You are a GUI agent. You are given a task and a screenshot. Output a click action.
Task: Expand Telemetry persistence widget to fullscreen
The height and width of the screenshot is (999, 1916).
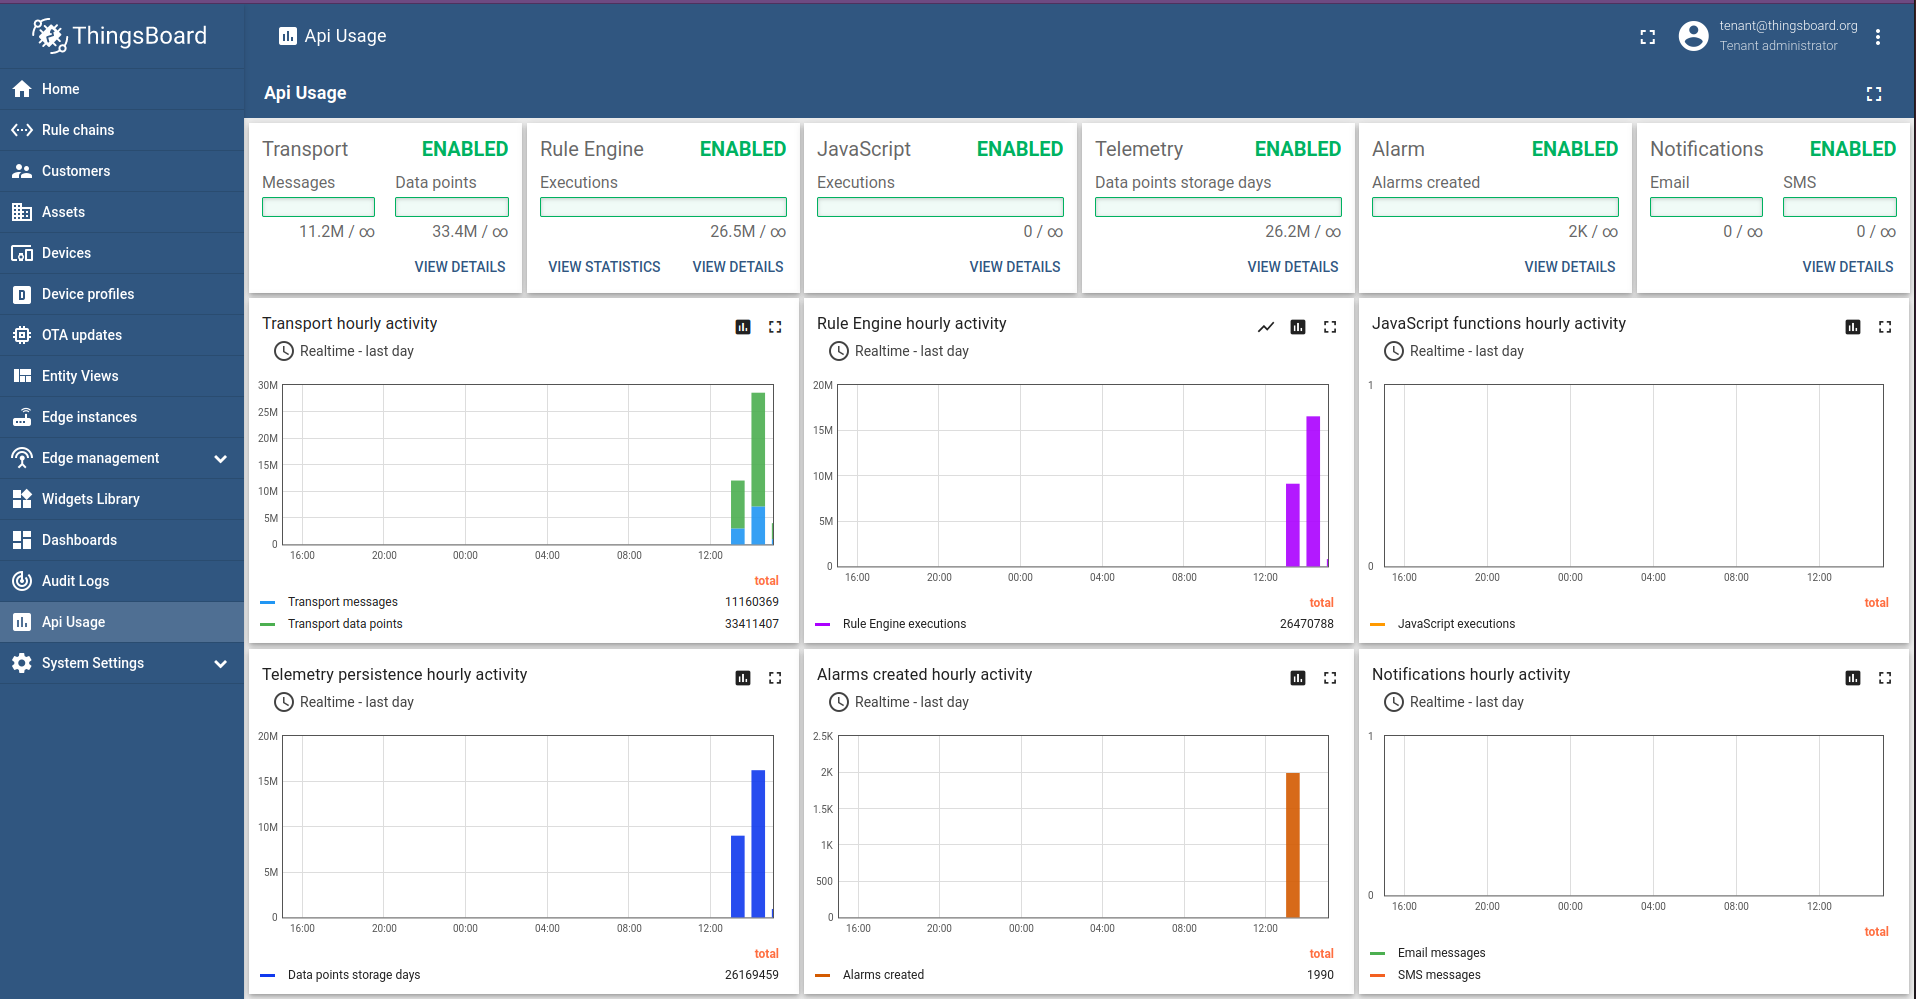tap(775, 678)
